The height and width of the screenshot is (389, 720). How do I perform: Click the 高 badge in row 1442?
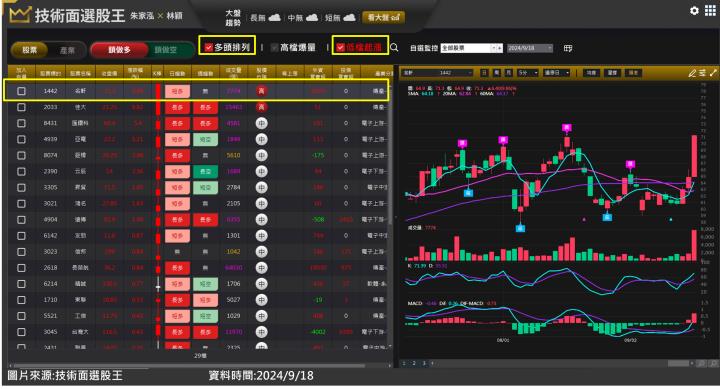point(261,91)
